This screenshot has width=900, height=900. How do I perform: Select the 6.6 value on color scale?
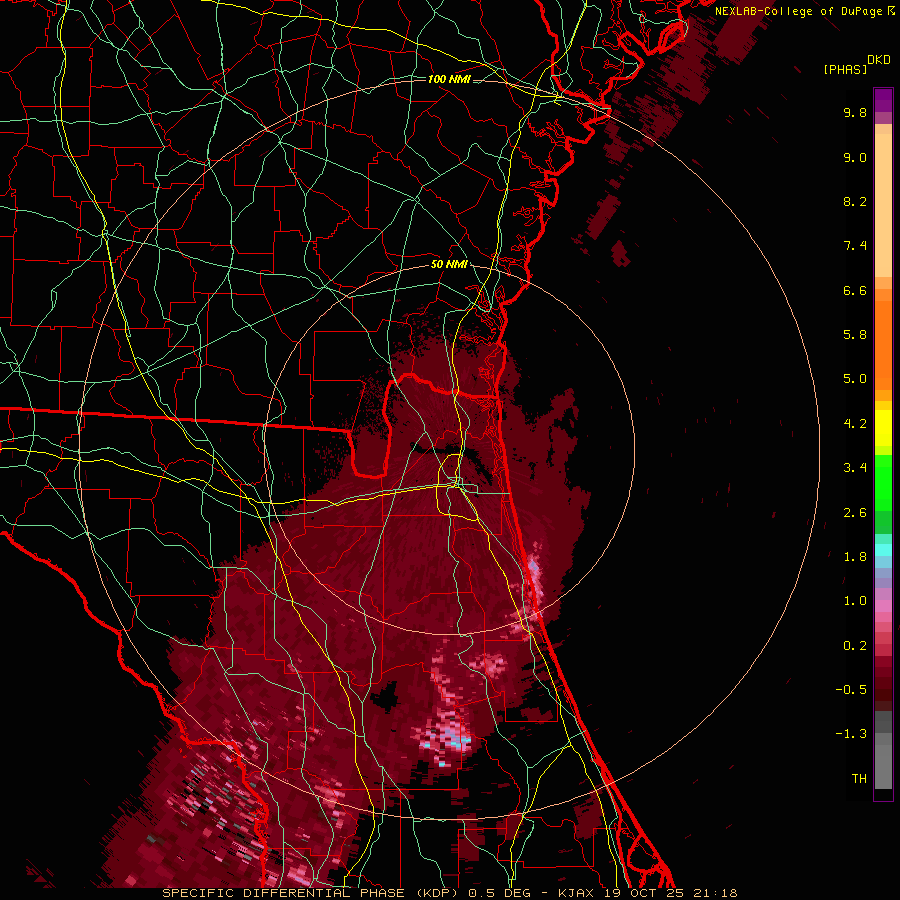point(855,290)
